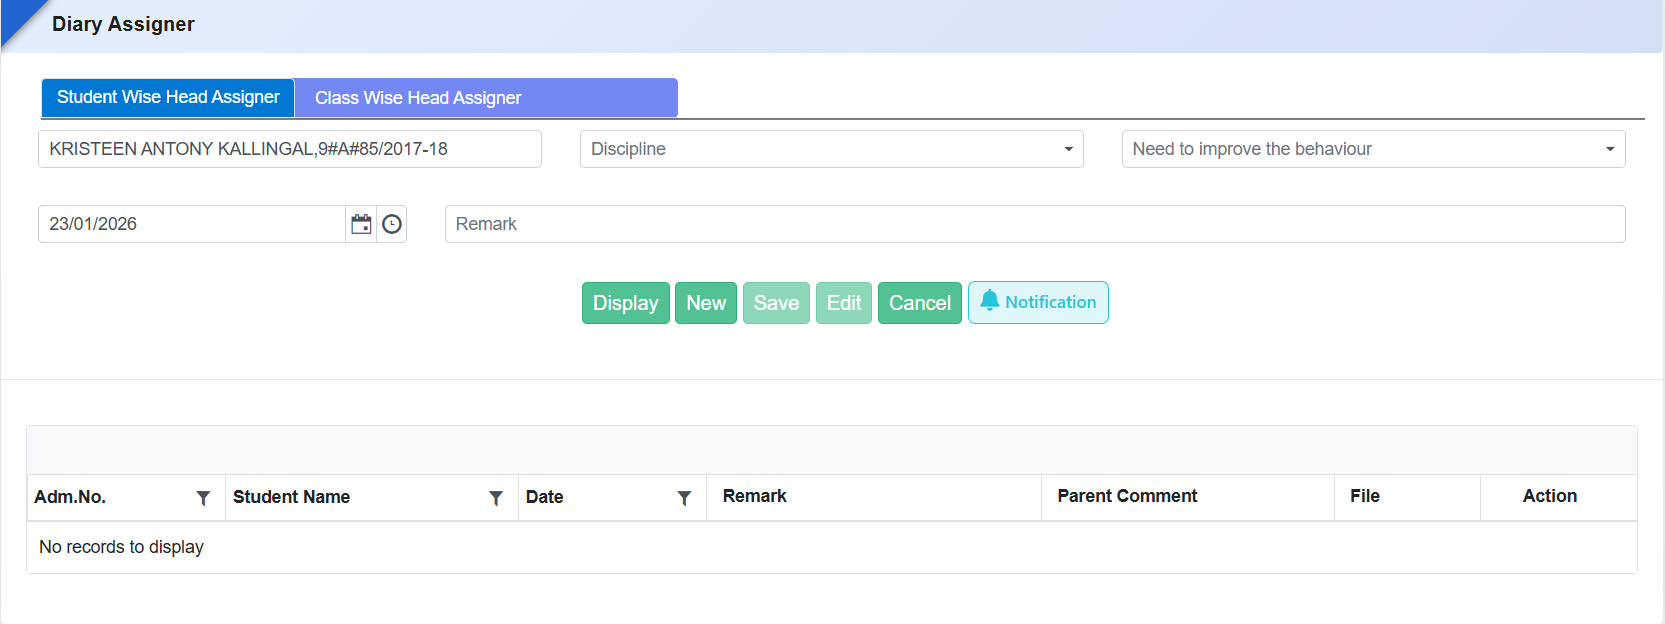Click the Parent Comment column header
Viewport: 1665px width, 624px height.
point(1126,496)
